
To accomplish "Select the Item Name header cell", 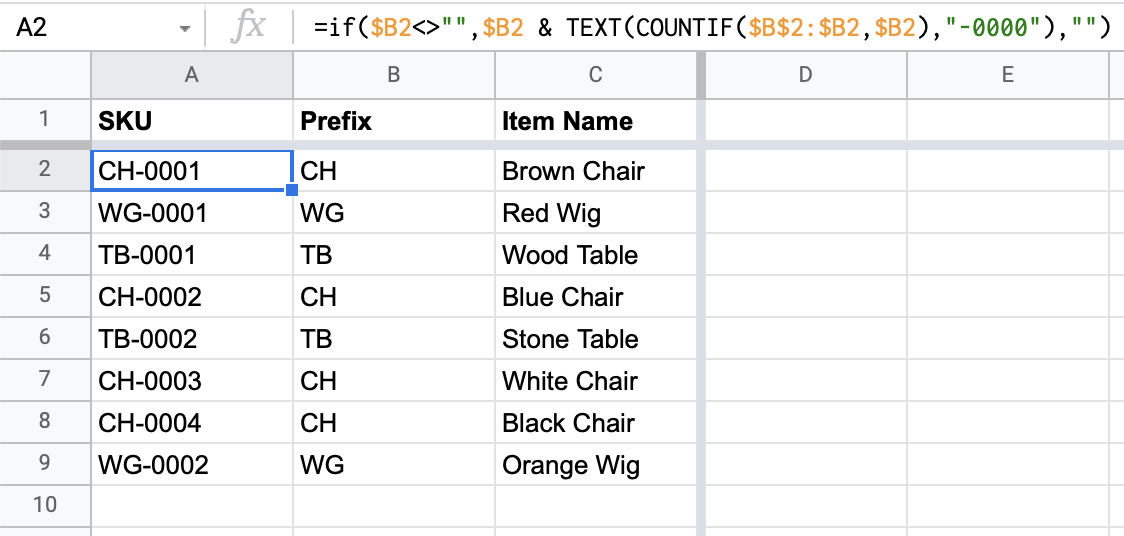I will pos(595,120).
